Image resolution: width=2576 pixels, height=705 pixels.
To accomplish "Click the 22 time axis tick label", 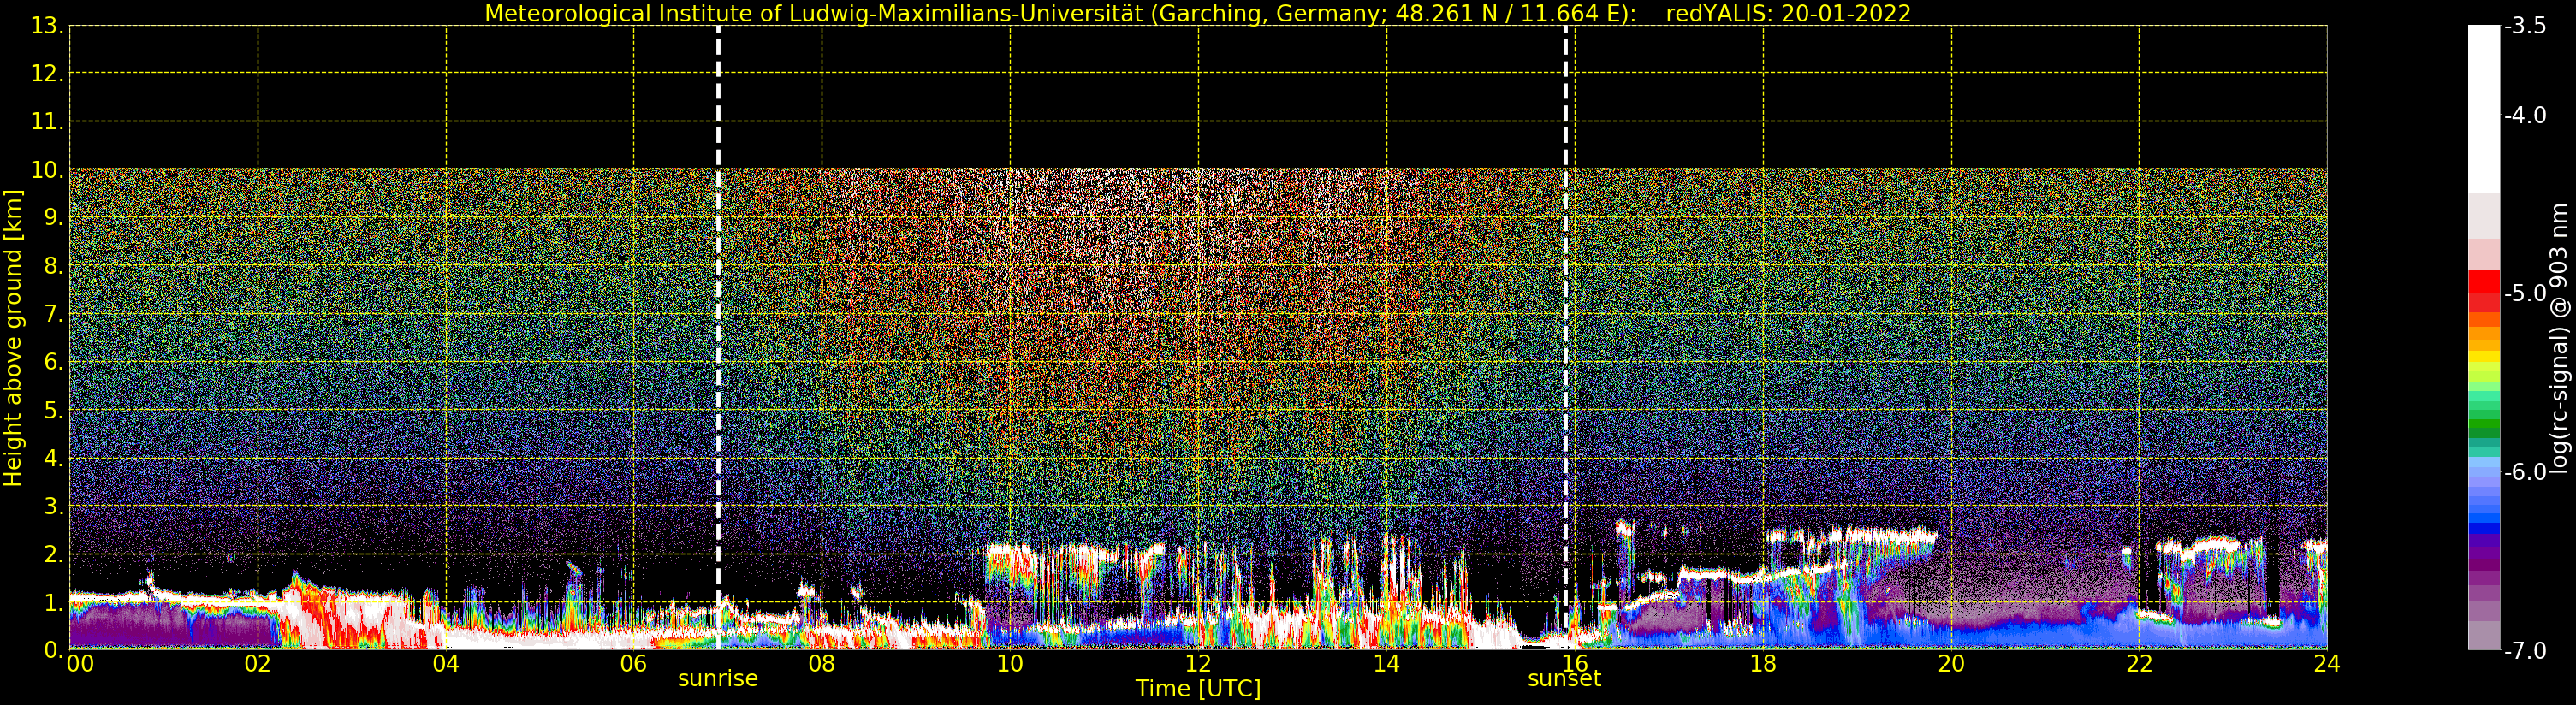I will point(2139,664).
